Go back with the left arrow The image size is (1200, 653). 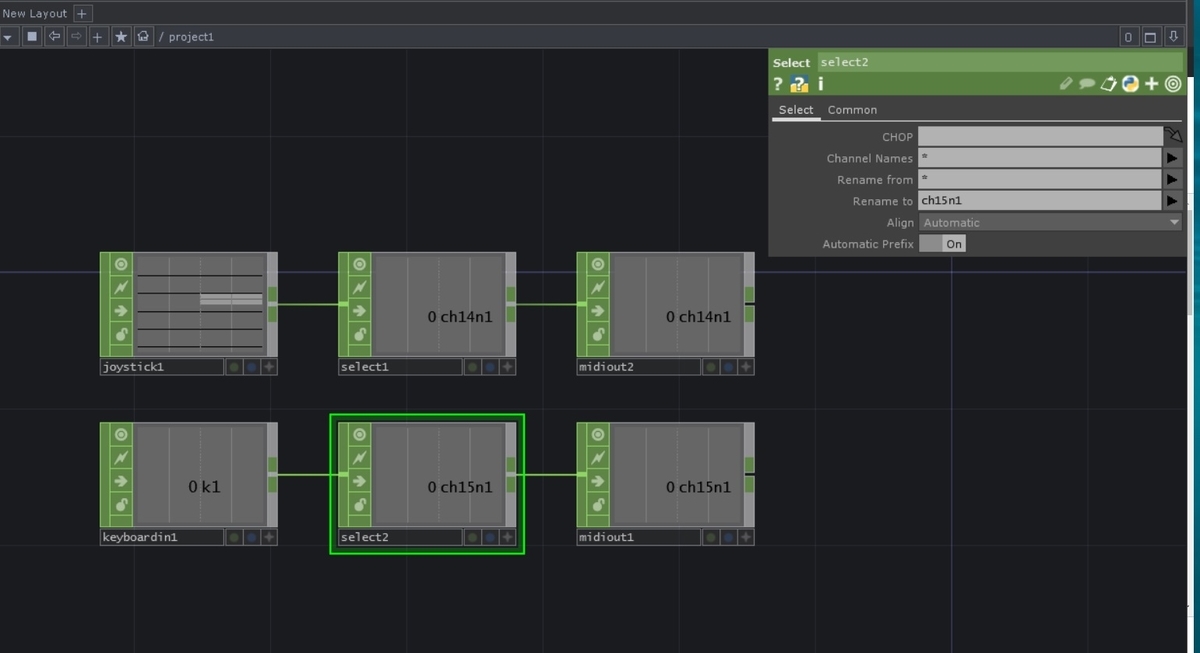(x=53, y=37)
